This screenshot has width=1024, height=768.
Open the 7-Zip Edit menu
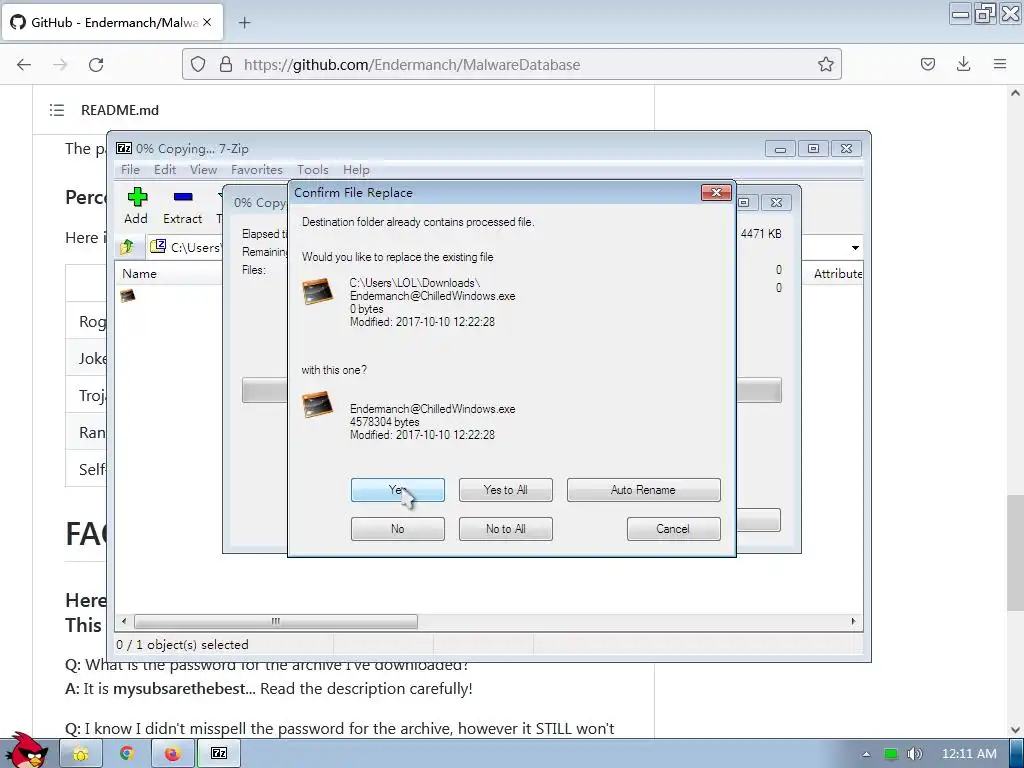click(165, 170)
